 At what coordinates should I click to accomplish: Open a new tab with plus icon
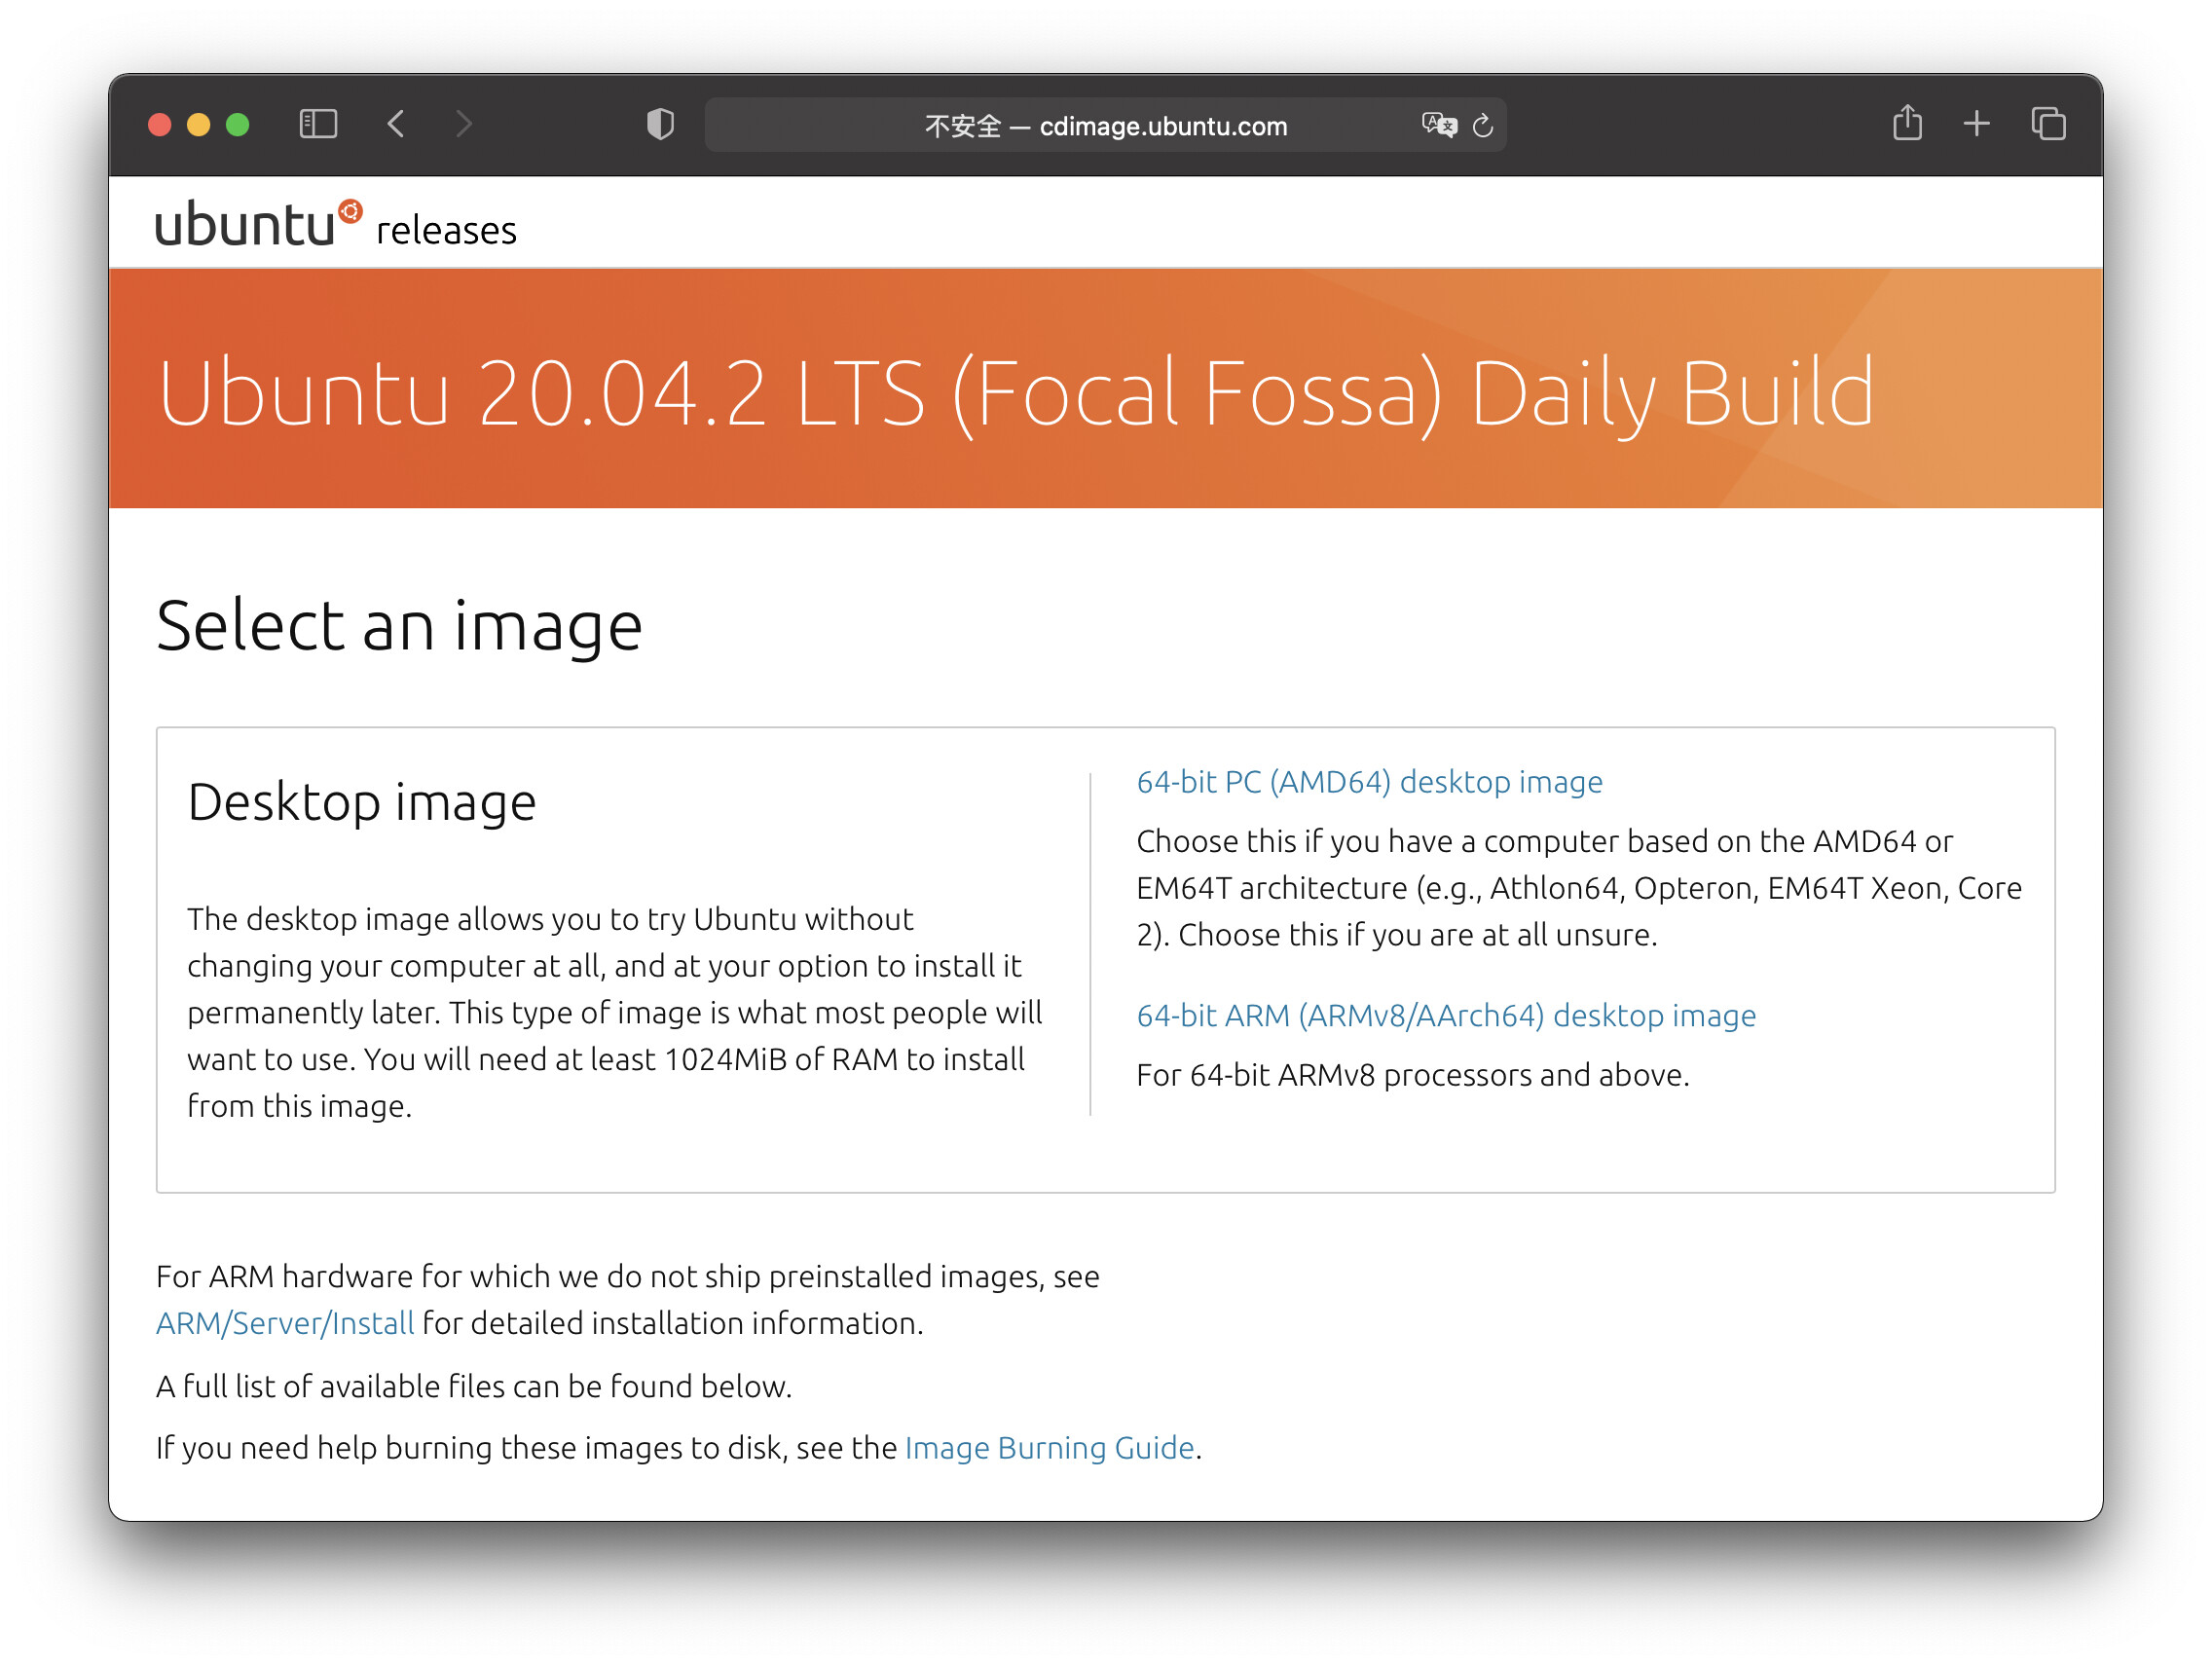[1976, 124]
